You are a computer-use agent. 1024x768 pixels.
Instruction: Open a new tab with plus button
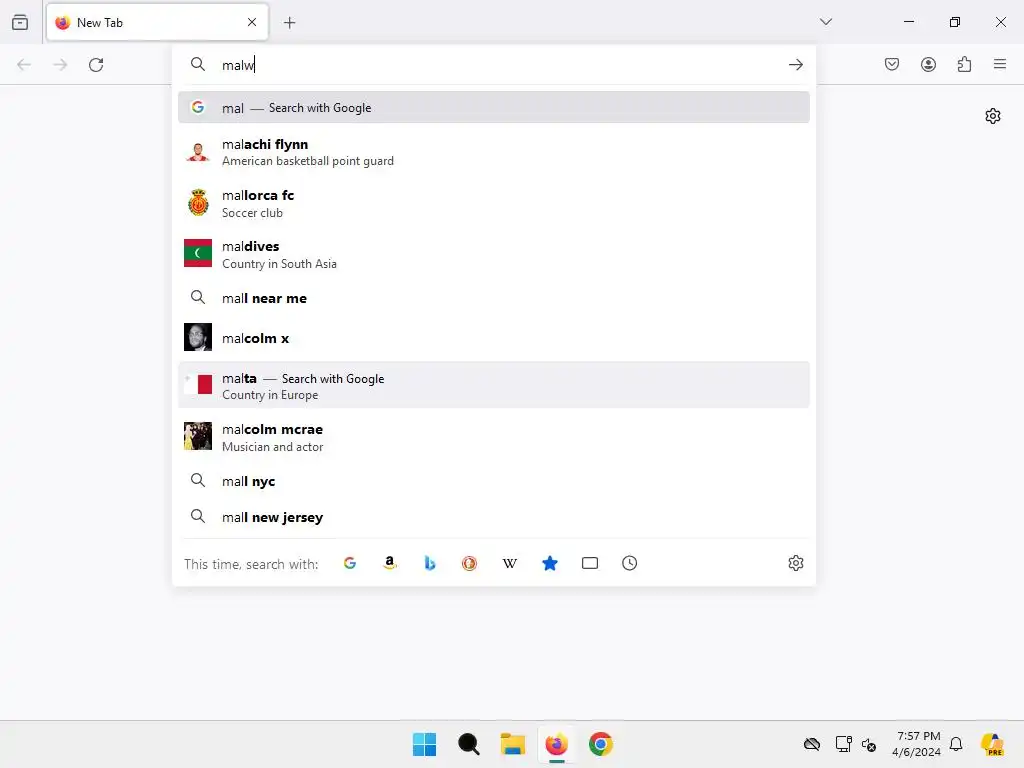click(289, 22)
